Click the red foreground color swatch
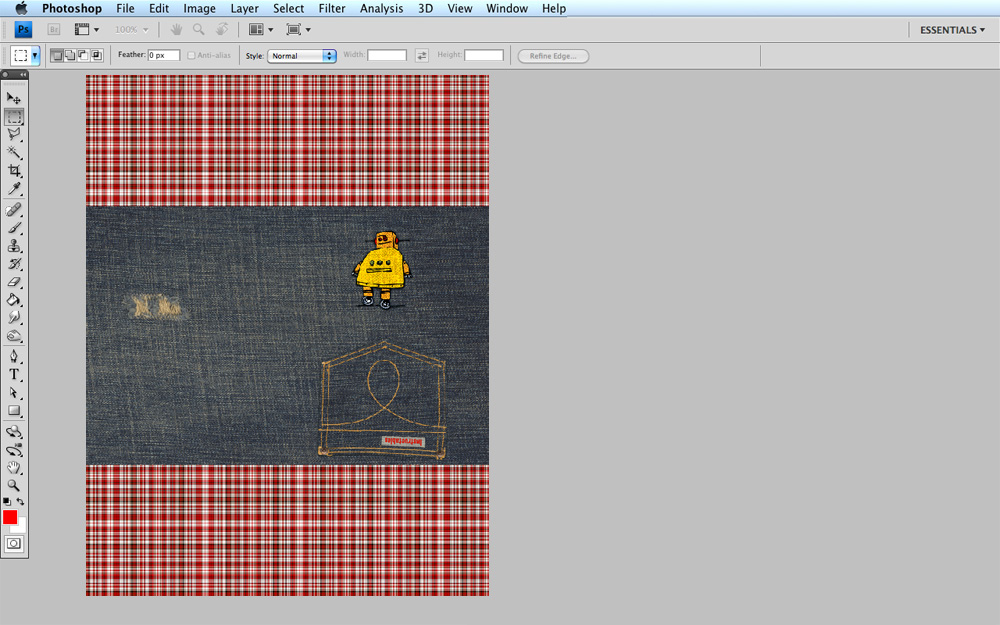This screenshot has height=625, width=1000. (10, 517)
